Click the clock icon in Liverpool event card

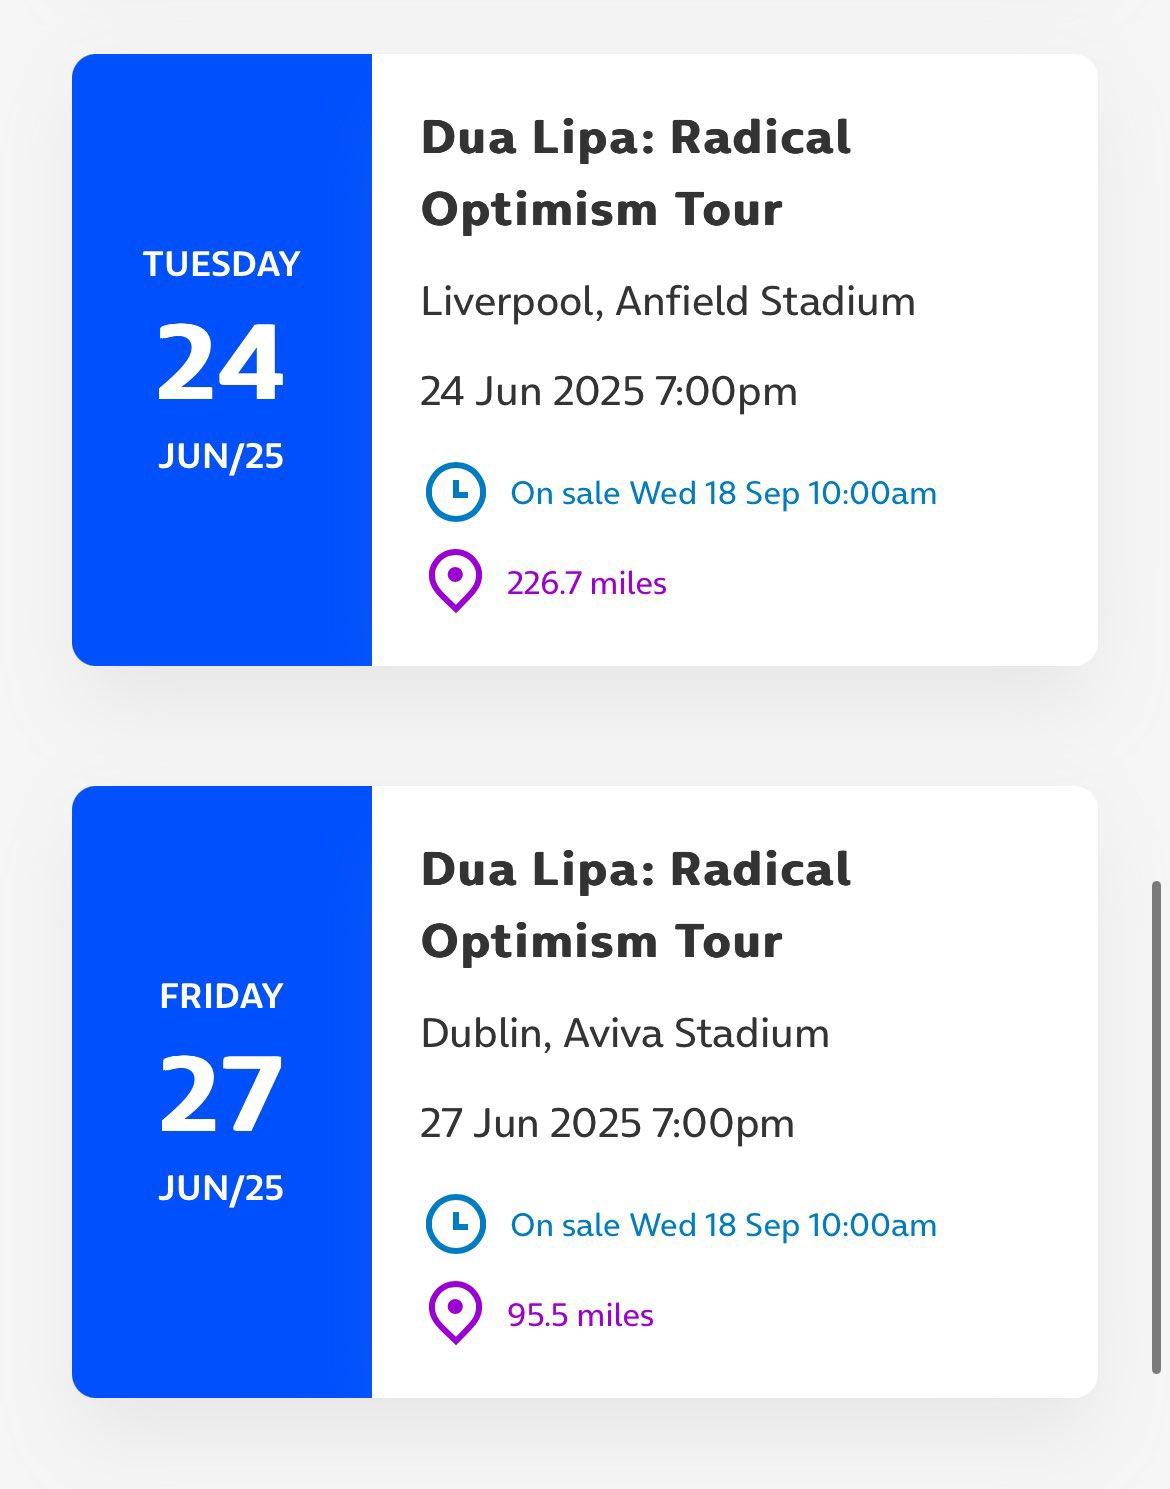pyautogui.click(x=455, y=492)
